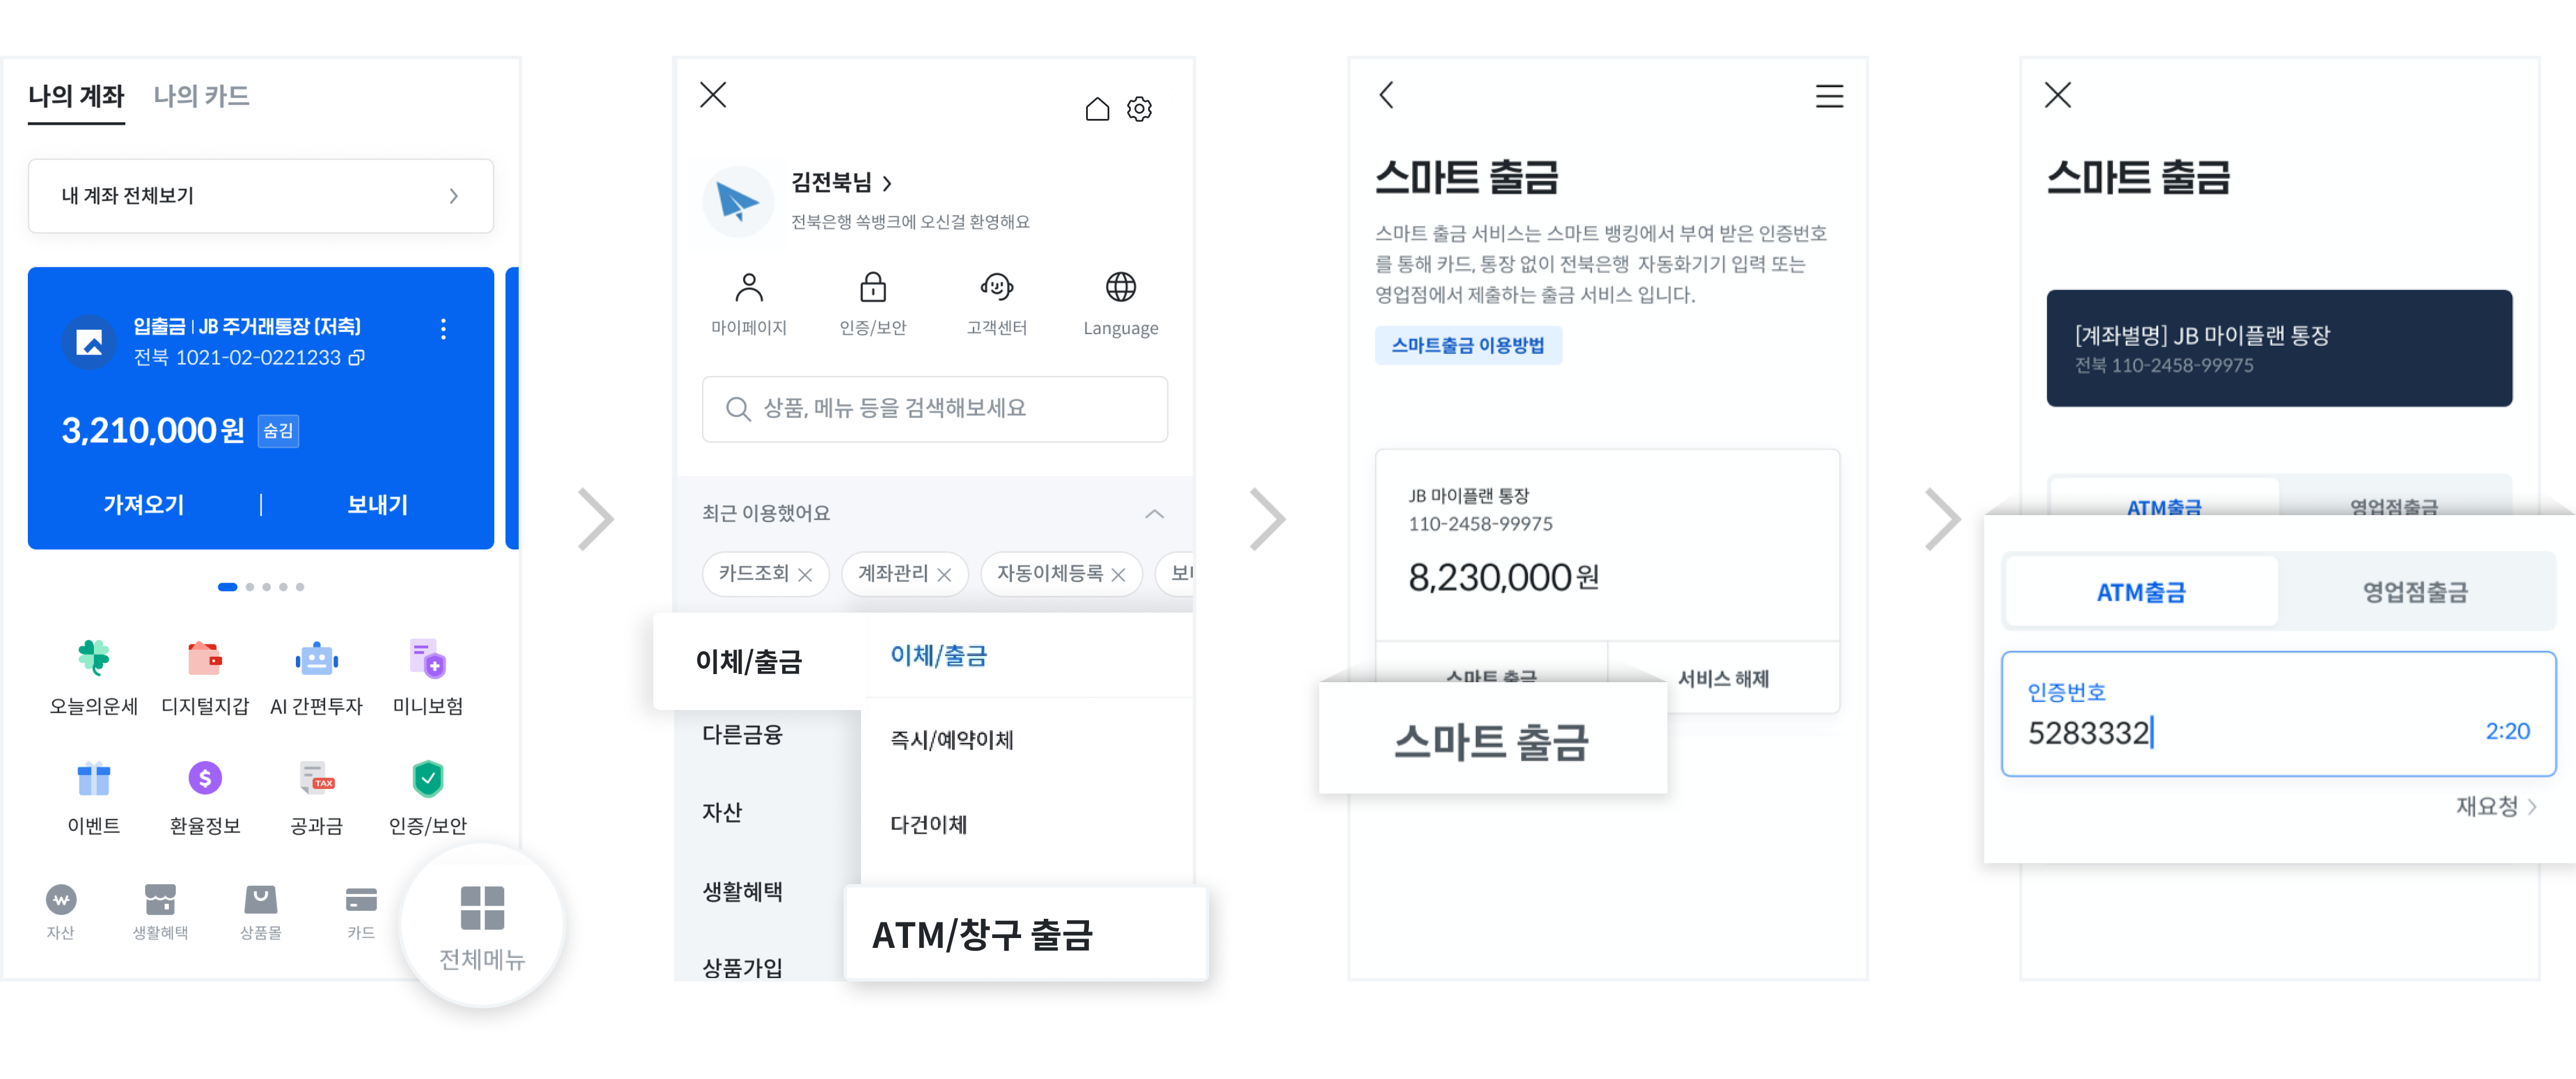The image size is (2576, 1079).
Task: Toggle balance hiding with 숨김
Action: pyautogui.click(x=277, y=431)
